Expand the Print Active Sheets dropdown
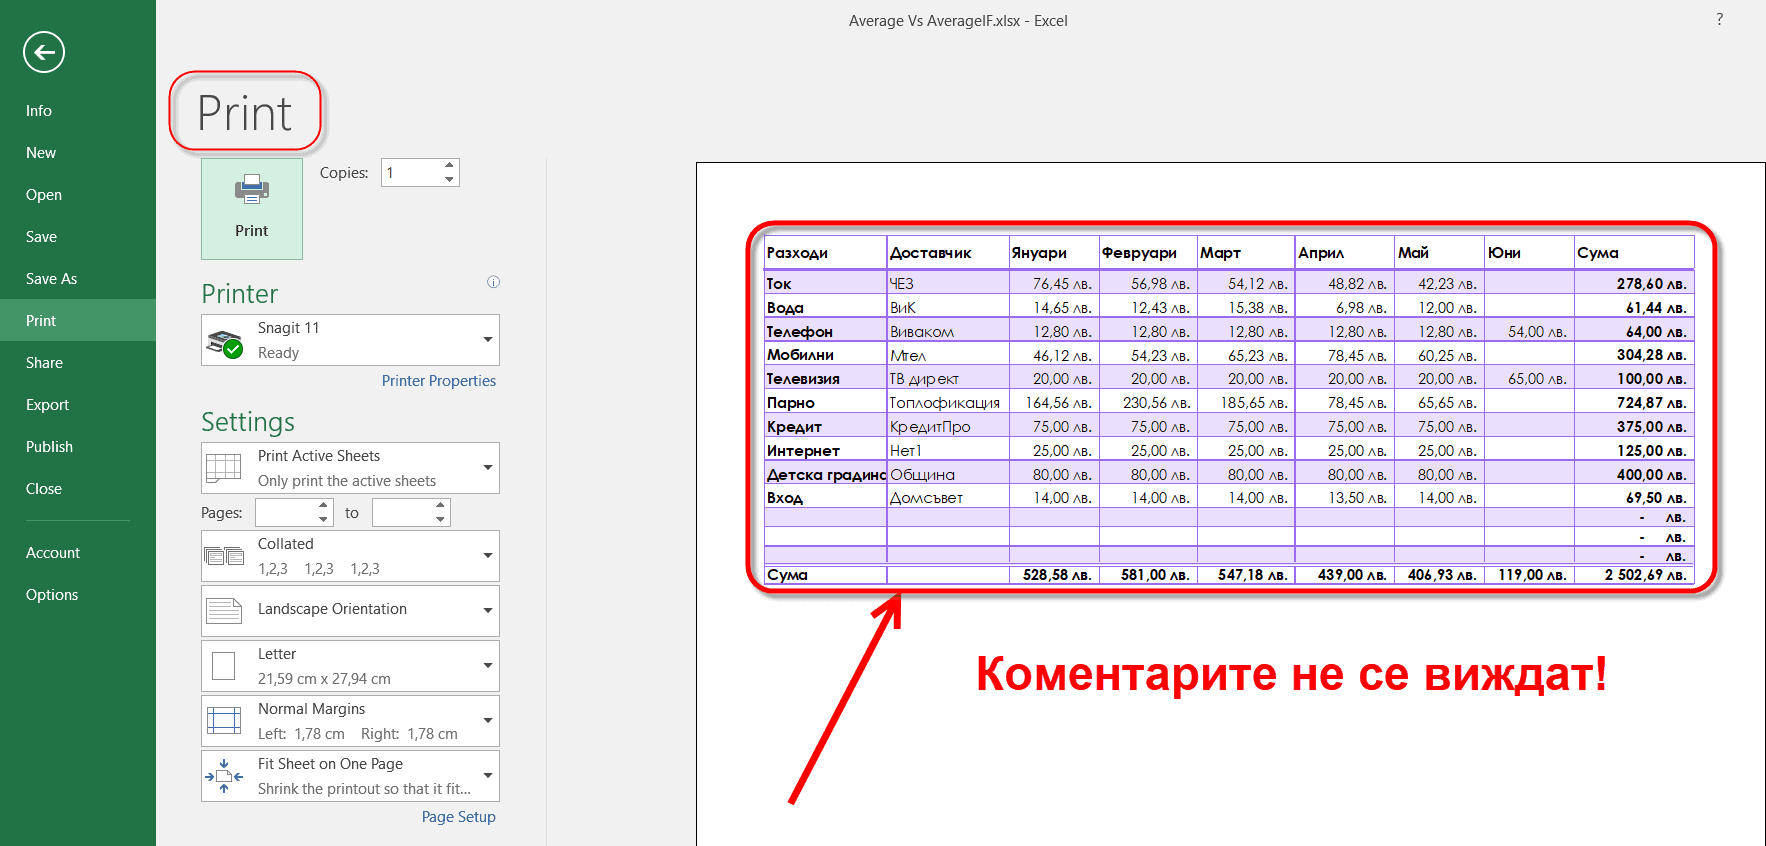 488,468
